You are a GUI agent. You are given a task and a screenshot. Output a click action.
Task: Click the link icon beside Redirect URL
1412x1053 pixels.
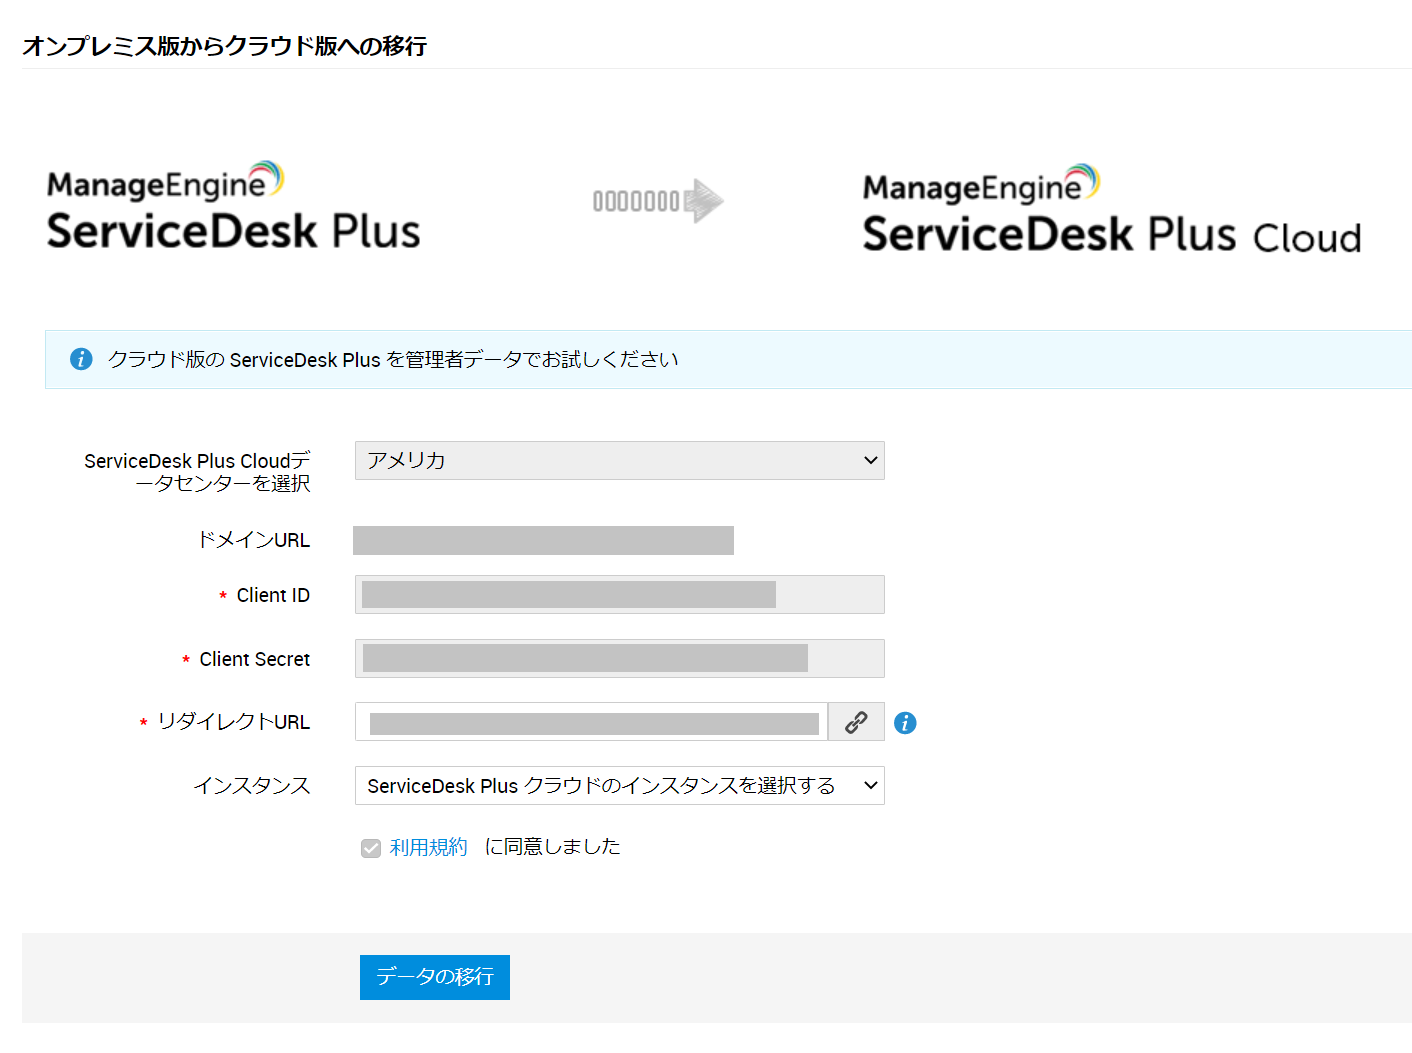click(x=856, y=722)
